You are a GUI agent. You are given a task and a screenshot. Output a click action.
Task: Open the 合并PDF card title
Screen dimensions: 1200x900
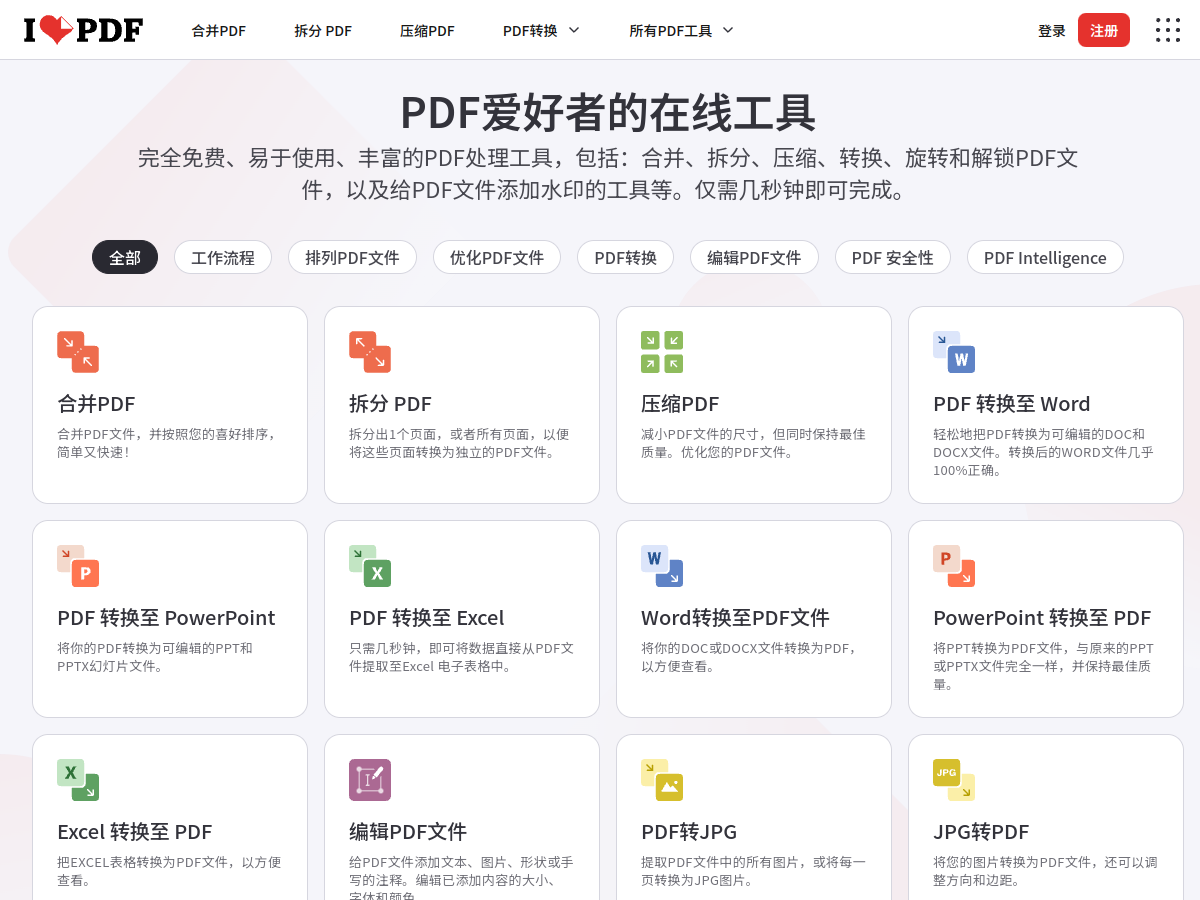pyautogui.click(x=96, y=404)
